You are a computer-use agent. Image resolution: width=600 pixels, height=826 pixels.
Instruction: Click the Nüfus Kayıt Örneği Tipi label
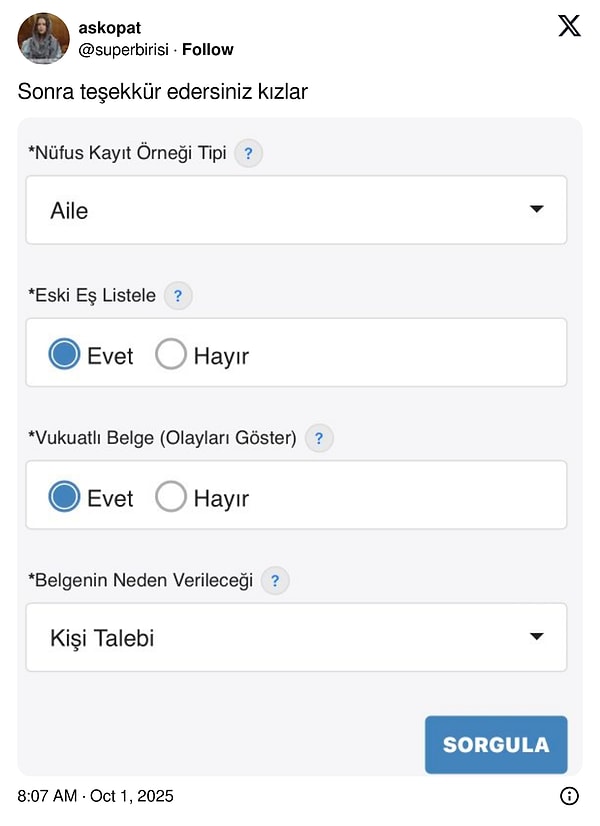pos(128,154)
